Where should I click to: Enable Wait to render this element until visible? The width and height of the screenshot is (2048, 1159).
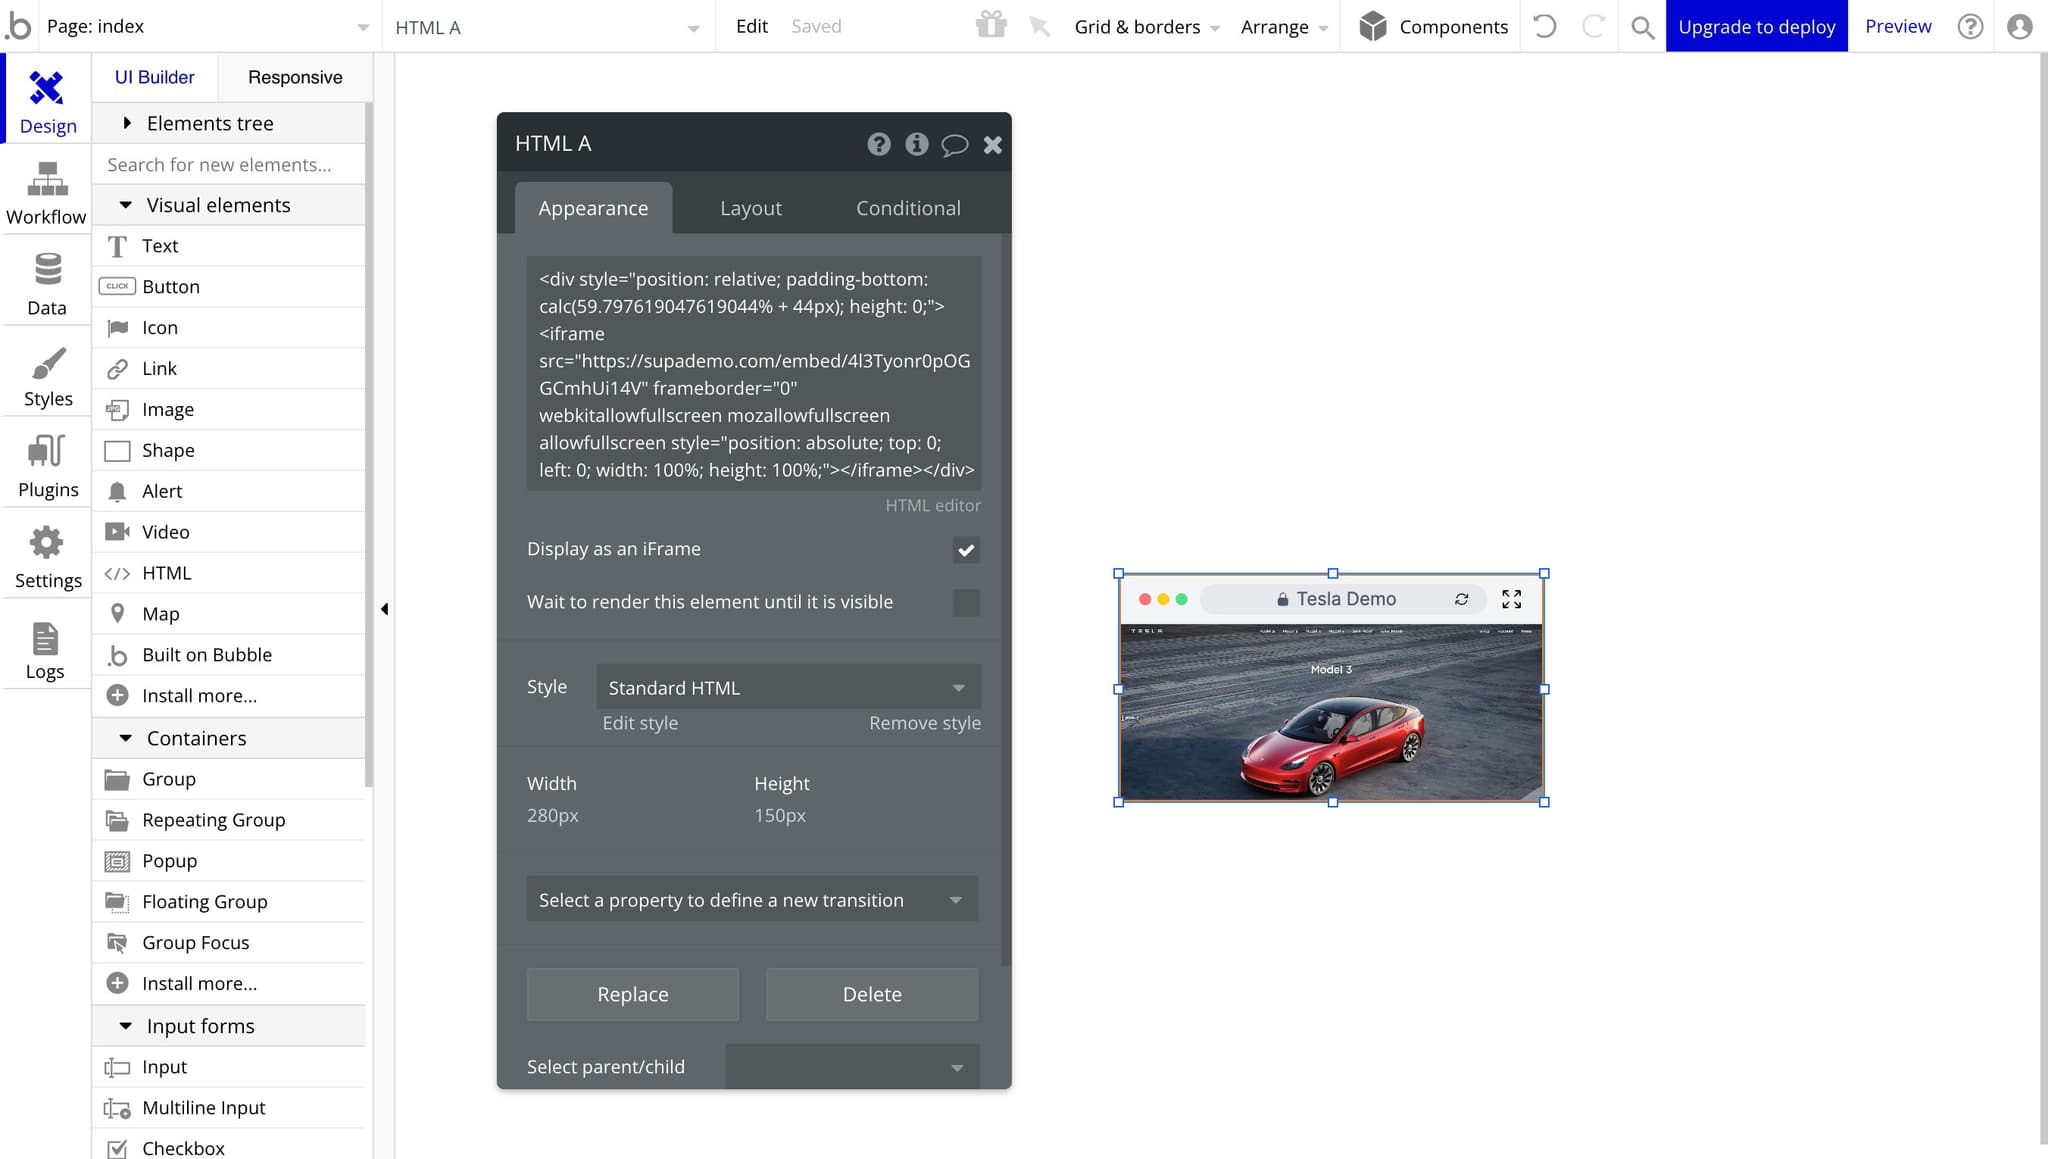[x=965, y=602]
